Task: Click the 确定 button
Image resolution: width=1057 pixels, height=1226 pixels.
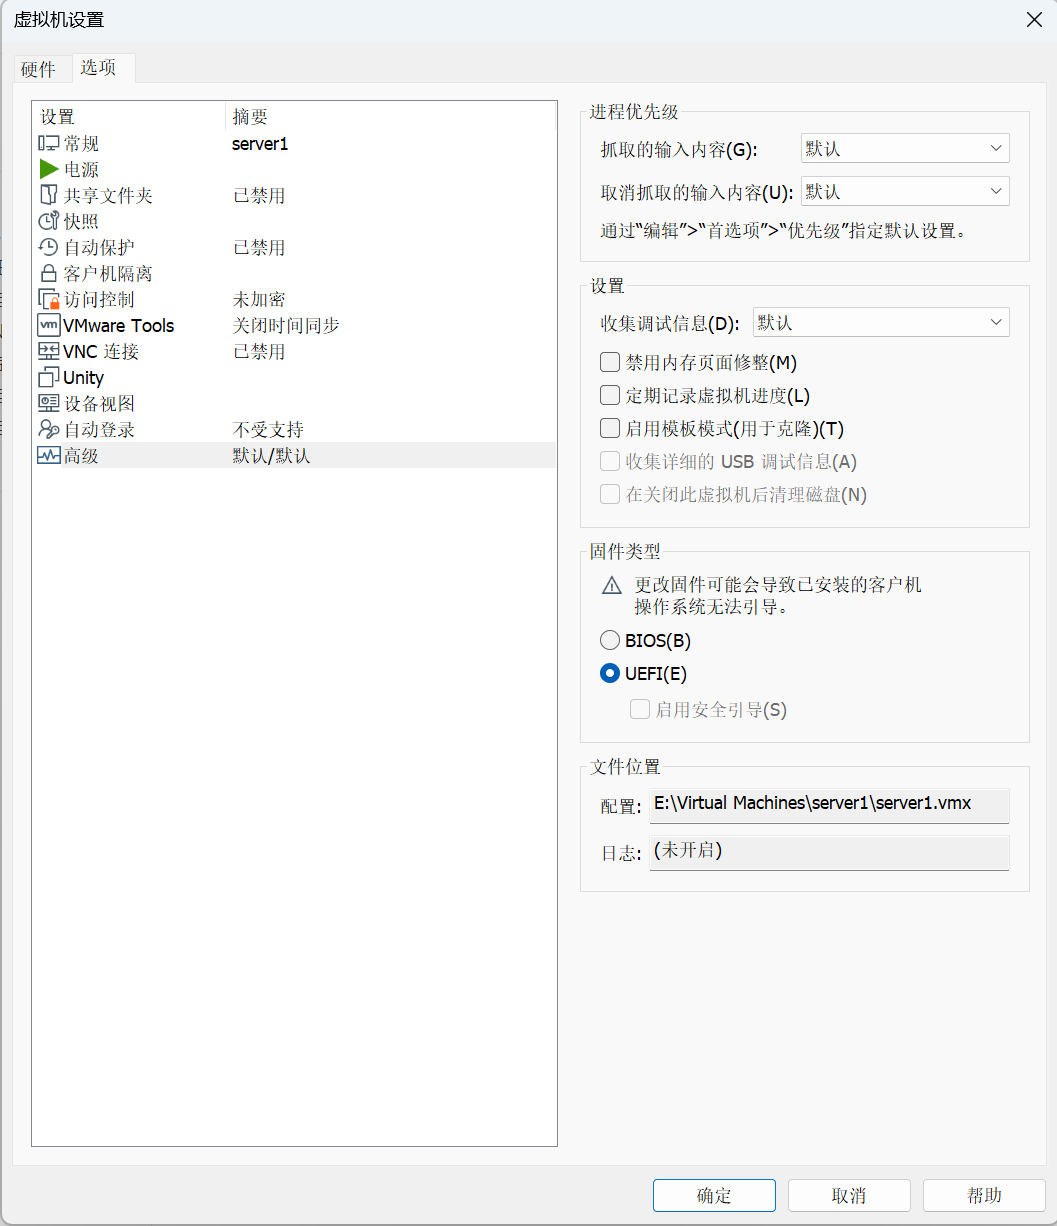Action: 714,1195
